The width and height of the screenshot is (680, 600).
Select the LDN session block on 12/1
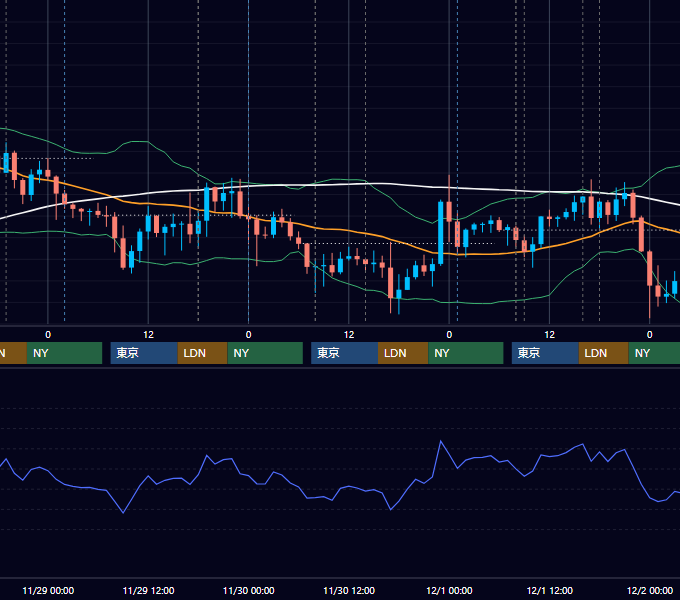pyautogui.click(x=604, y=353)
